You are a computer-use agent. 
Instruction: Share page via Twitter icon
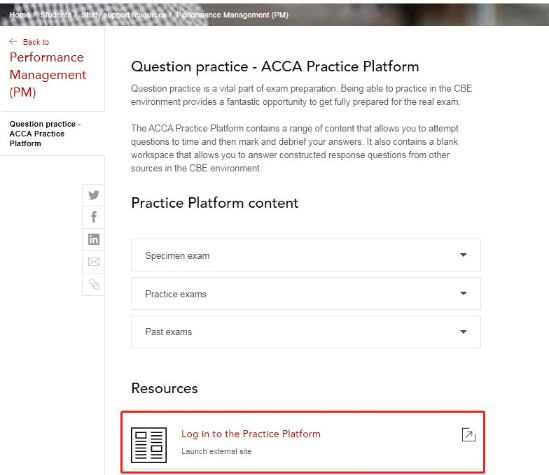coord(93,195)
